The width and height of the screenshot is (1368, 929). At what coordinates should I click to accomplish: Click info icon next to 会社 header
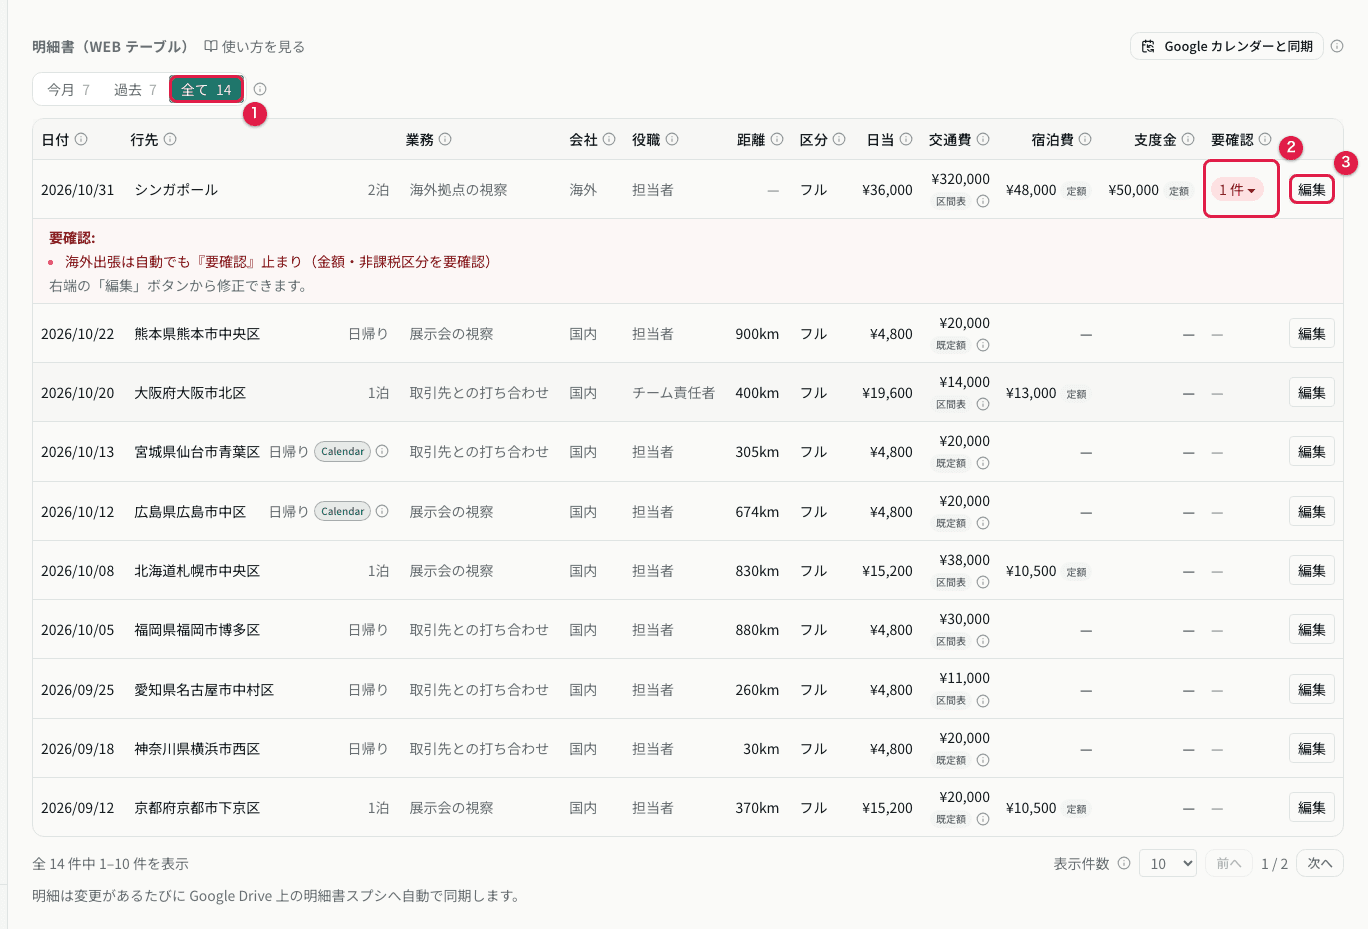click(x=609, y=140)
